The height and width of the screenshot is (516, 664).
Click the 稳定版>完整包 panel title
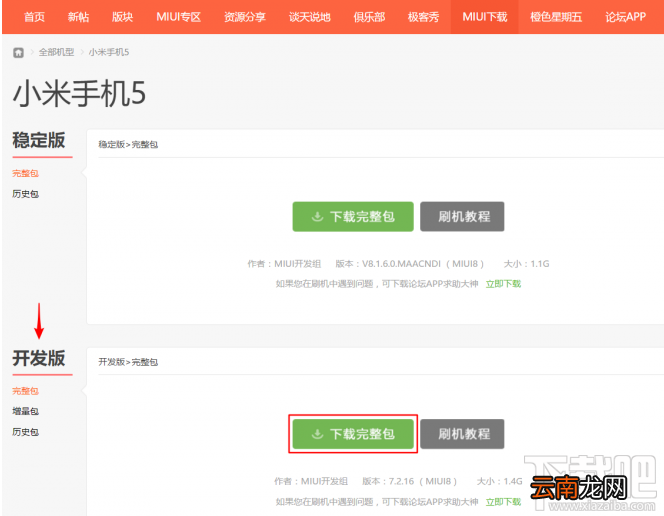pyautogui.click(x=128, y=144)
